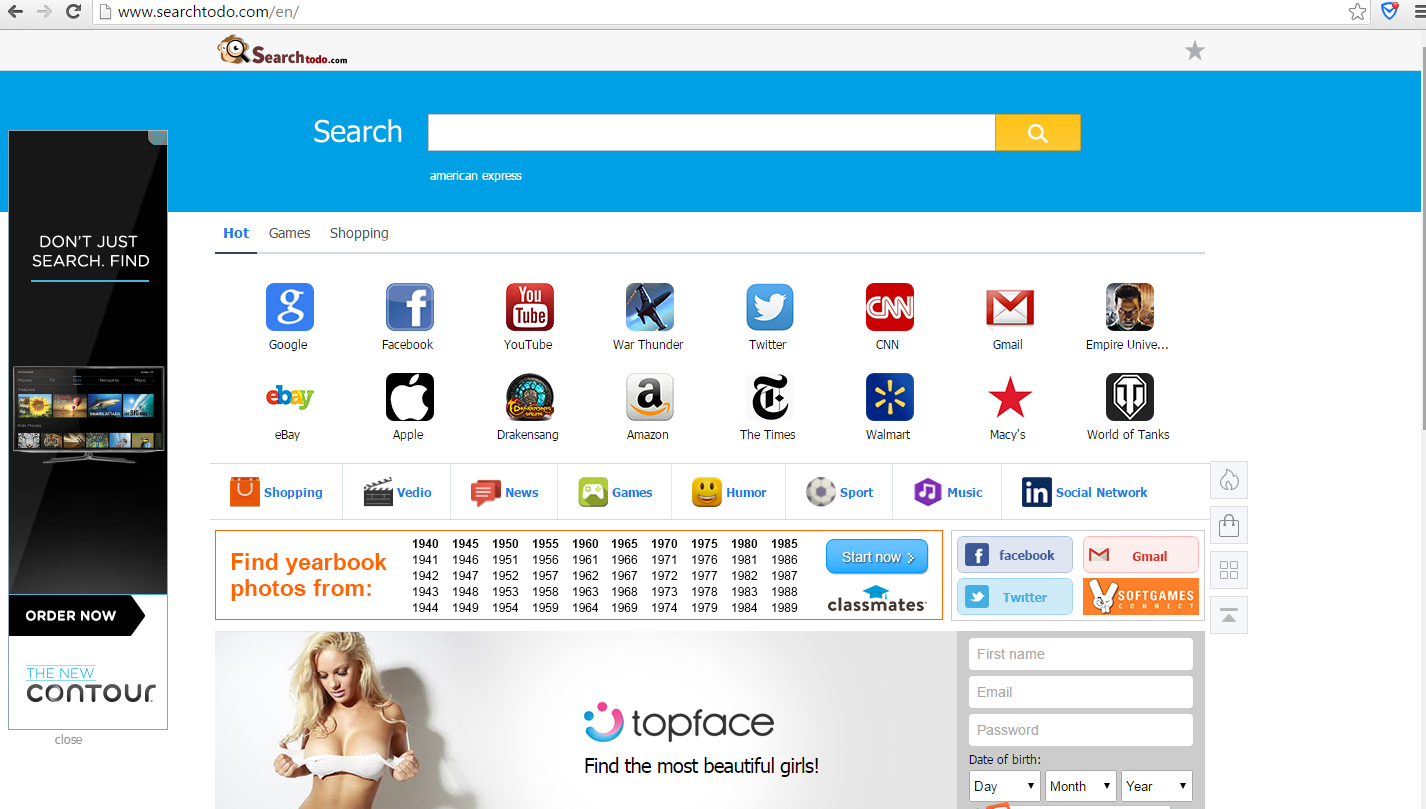Open the Shopping category in the category bar
The image size is (1426, 809).
(x=277, y=492)
